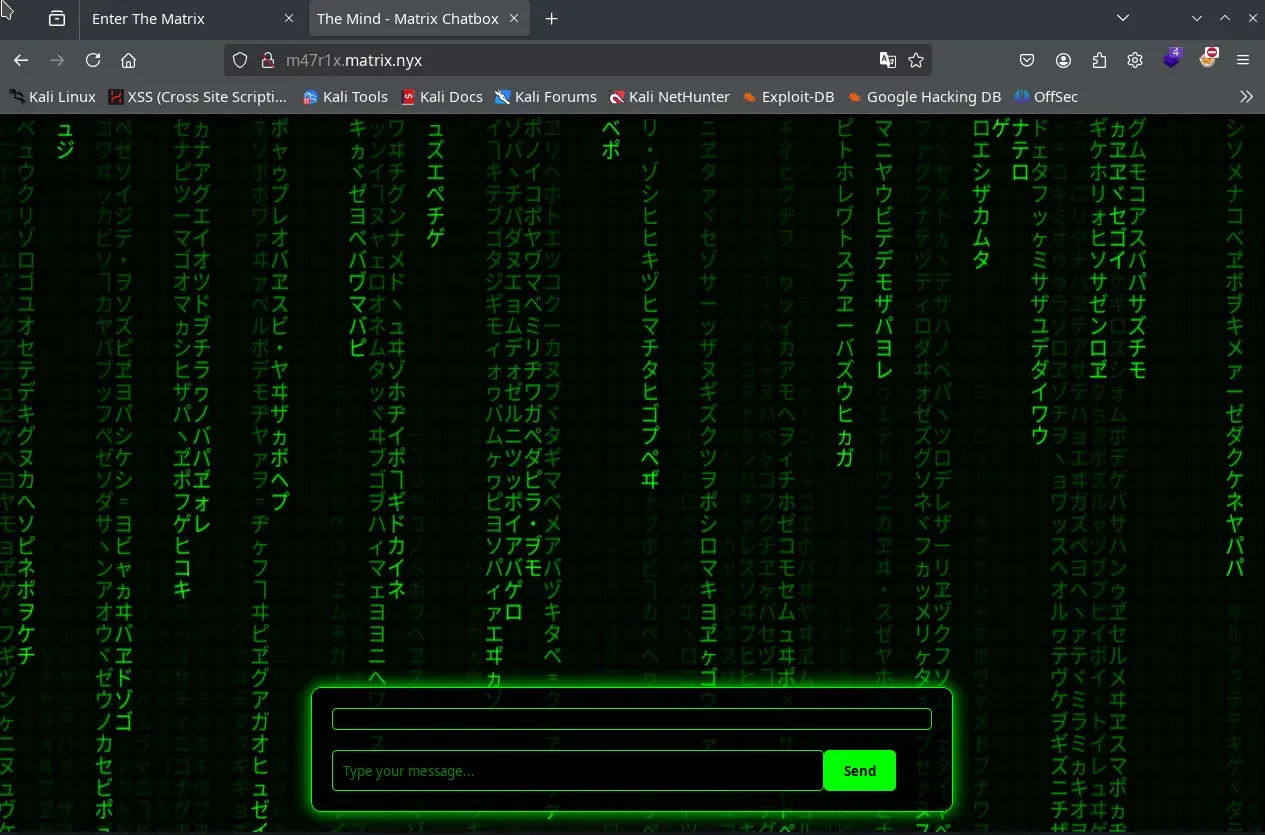The image size is (1265, 835).
Task: Open the list all tabs dropdown
Action: 1123,18
